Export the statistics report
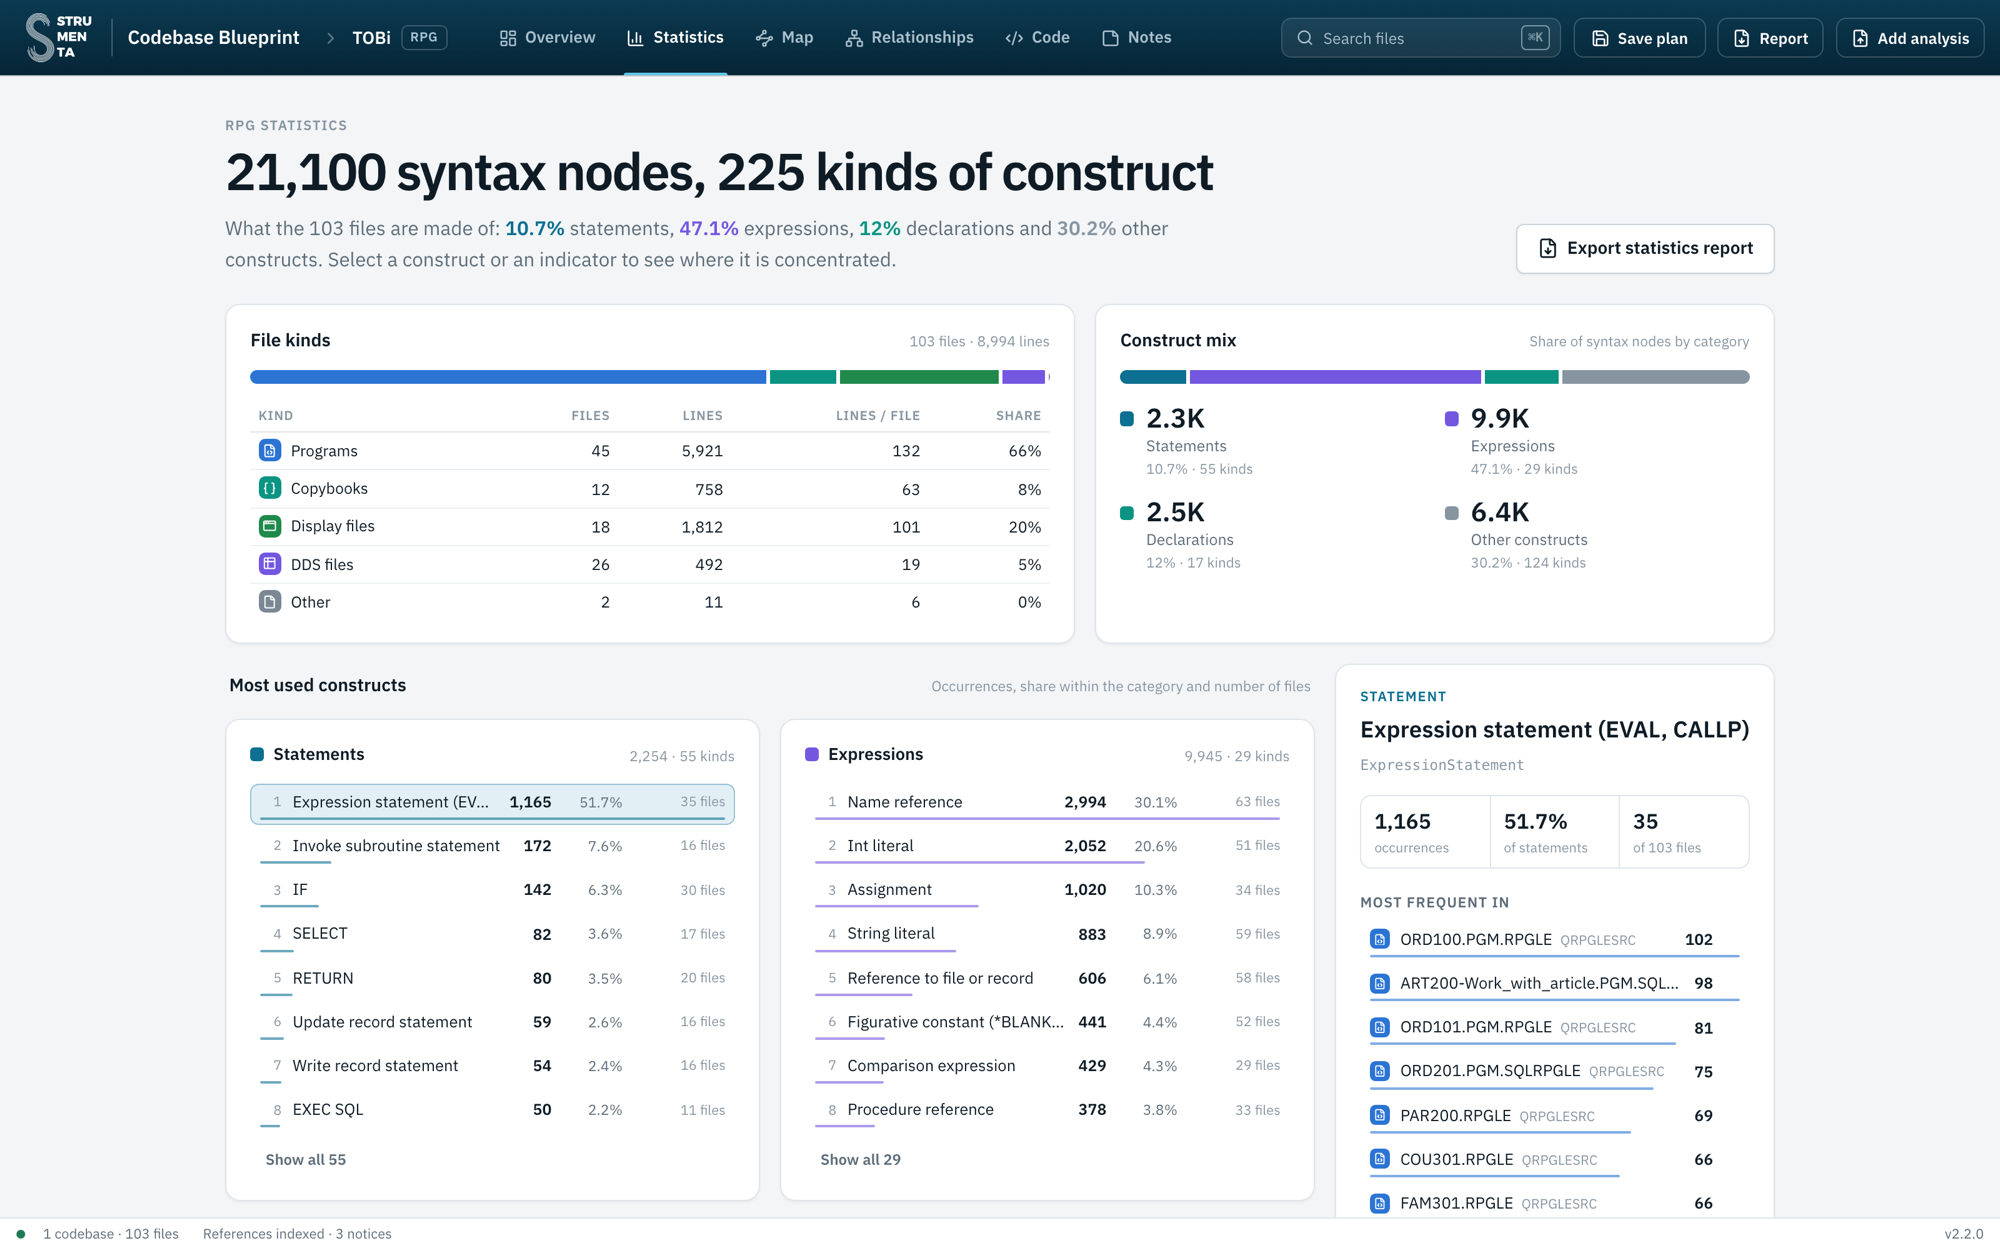The height and width of the screenshot is (1250, 2000). pos(1645,248)
